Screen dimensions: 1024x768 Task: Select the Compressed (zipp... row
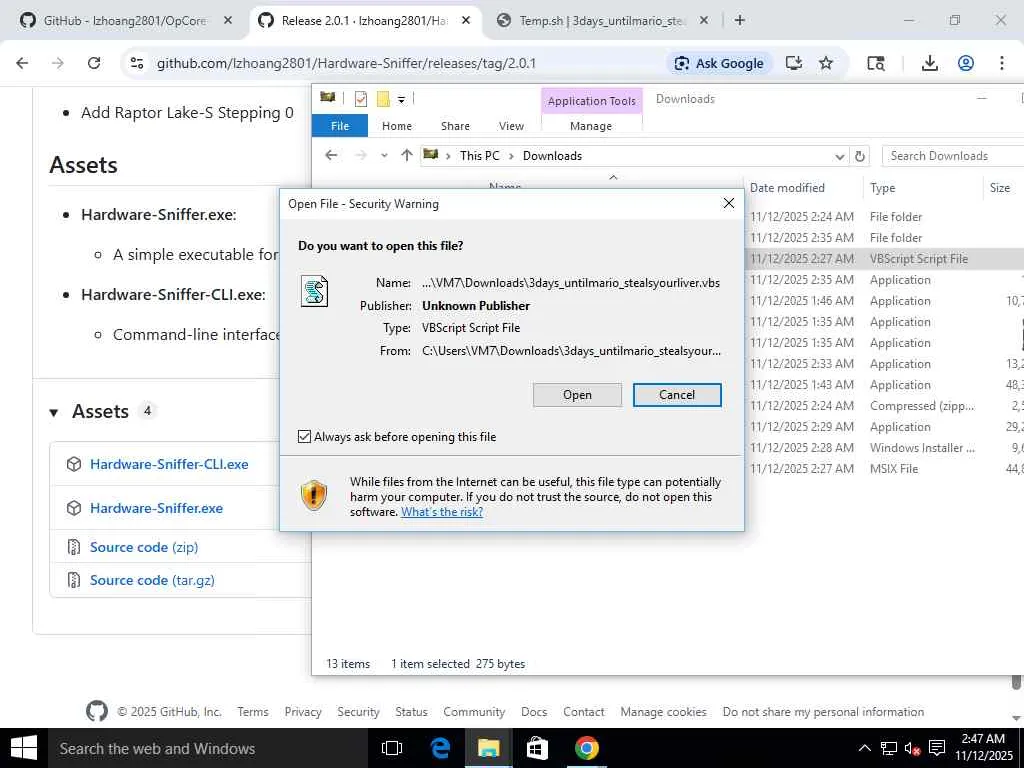[x=884, y=406]
